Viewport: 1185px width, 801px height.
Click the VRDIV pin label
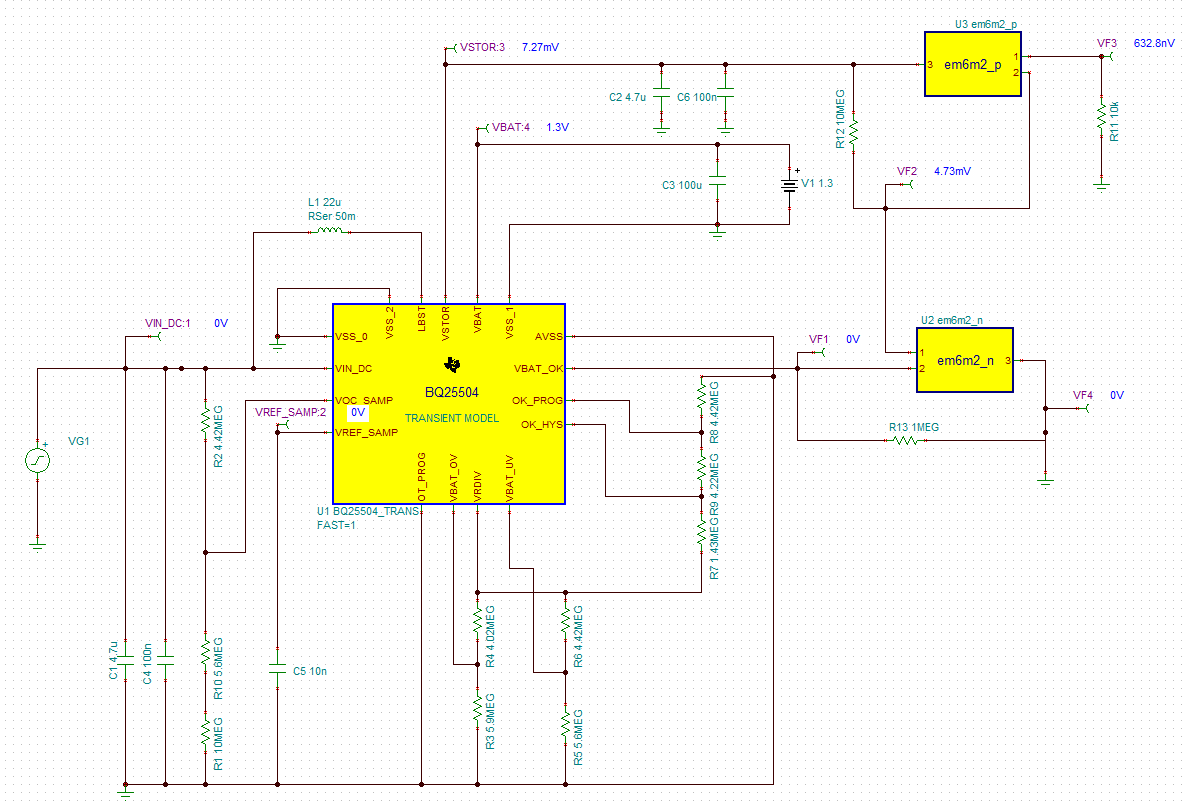tap(478, 486)
